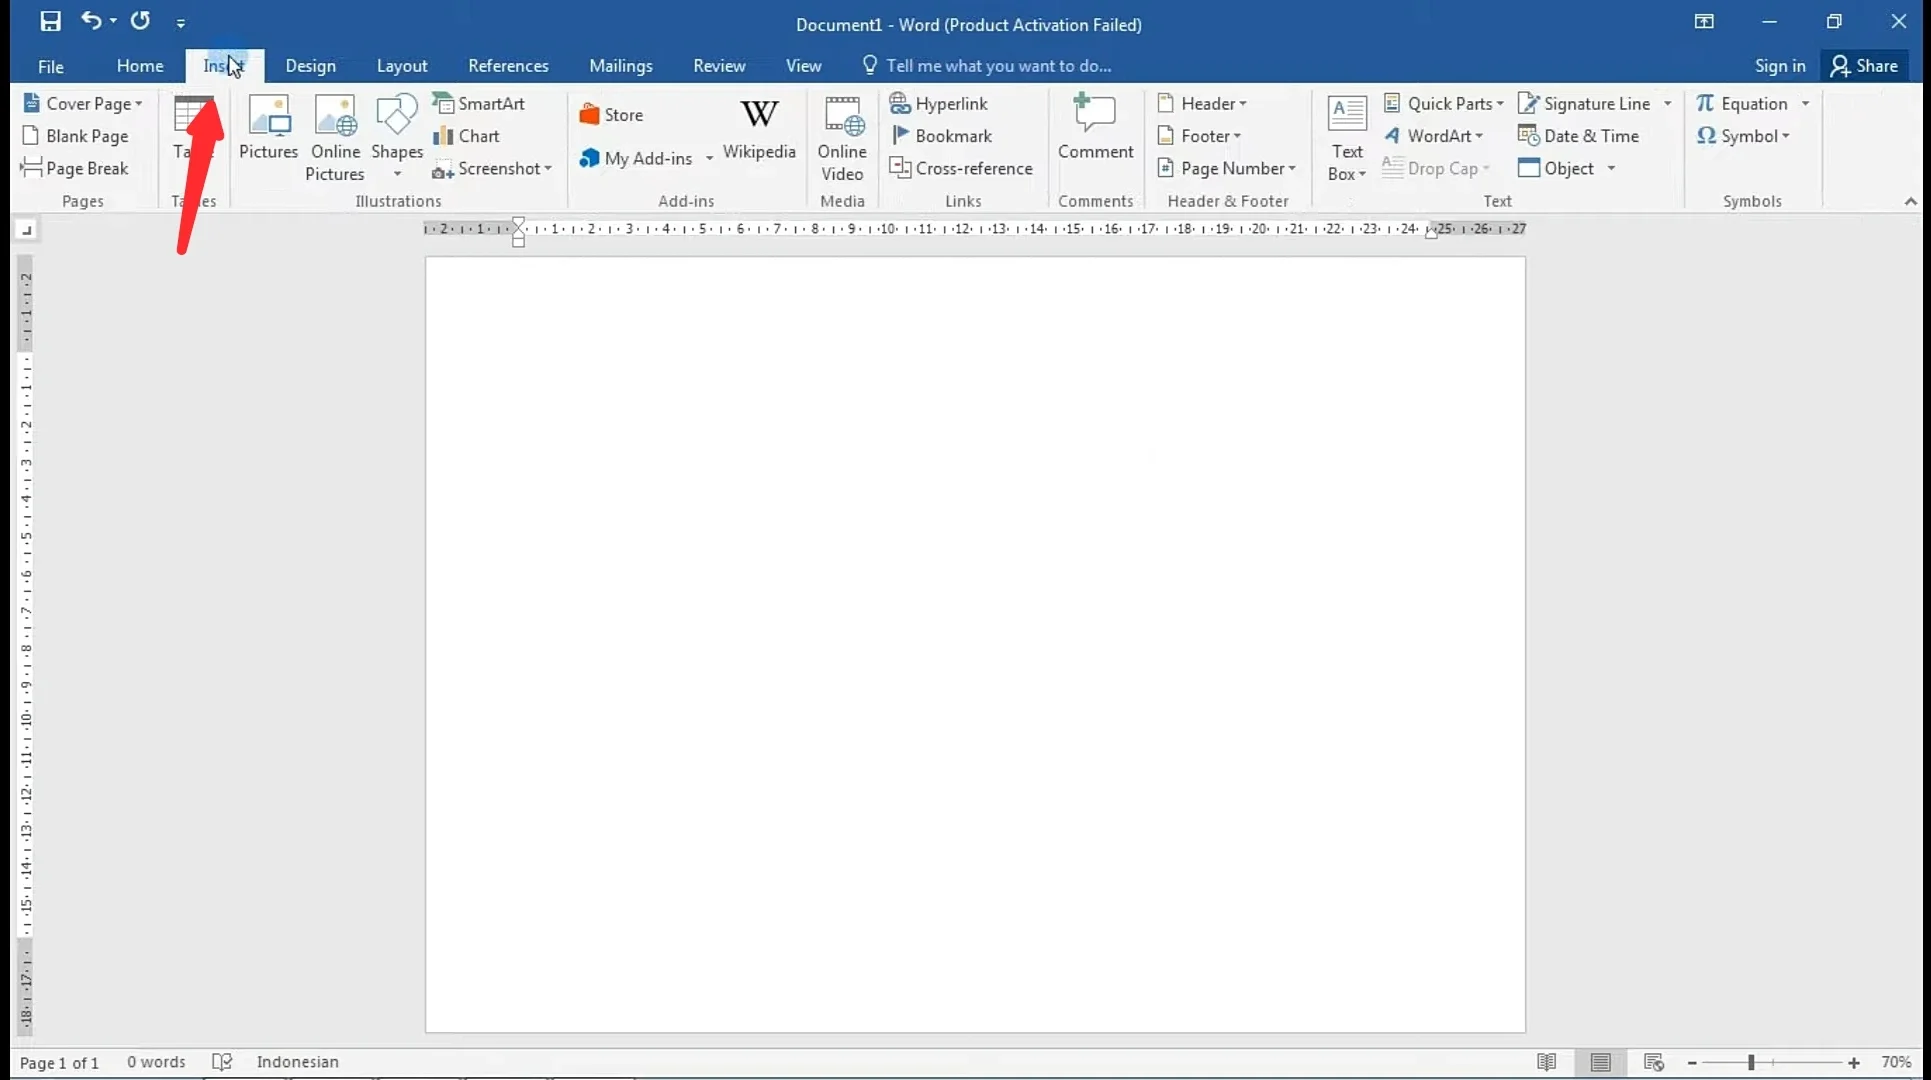This screenshot has width=1931, height=1080.
Task: Switch to Print Layout view
Action: 1600,1062
